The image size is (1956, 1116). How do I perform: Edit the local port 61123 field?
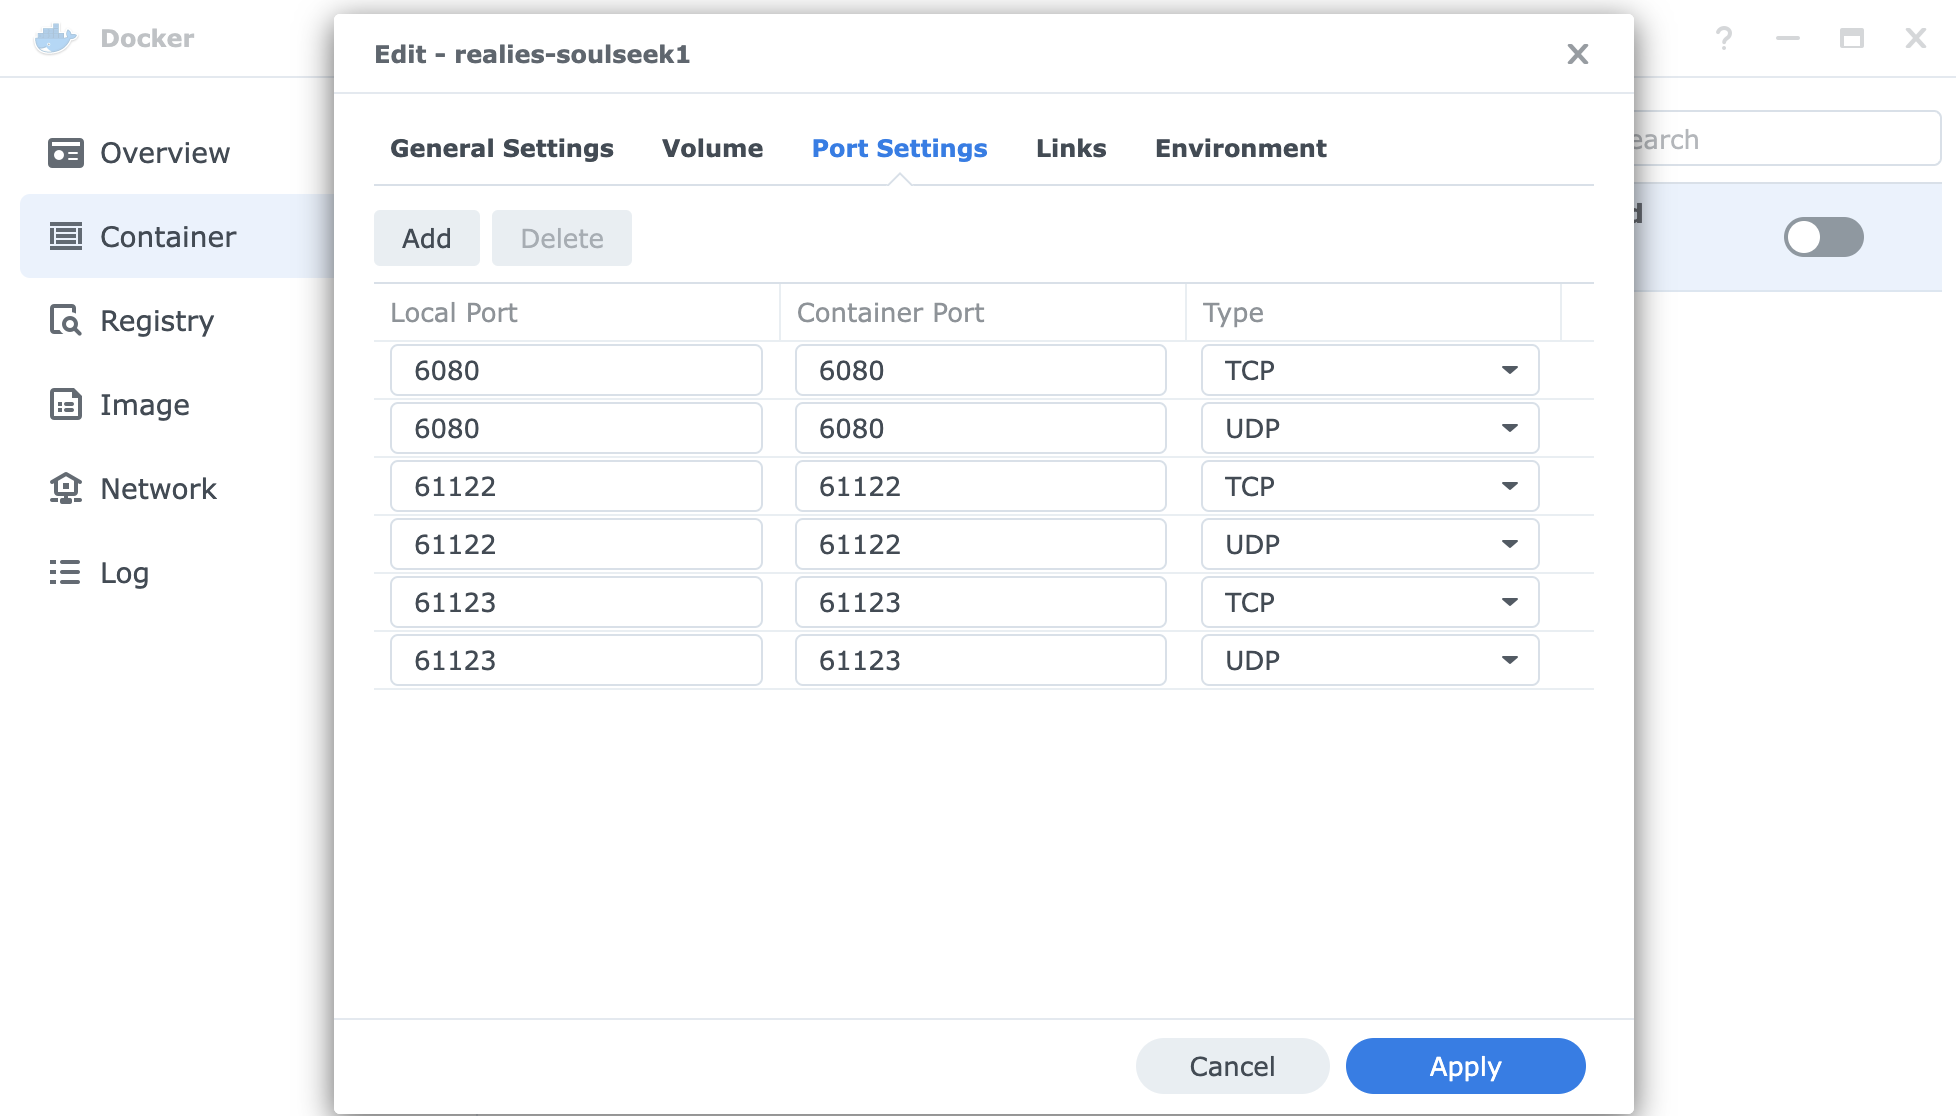[x=576, y=602]
